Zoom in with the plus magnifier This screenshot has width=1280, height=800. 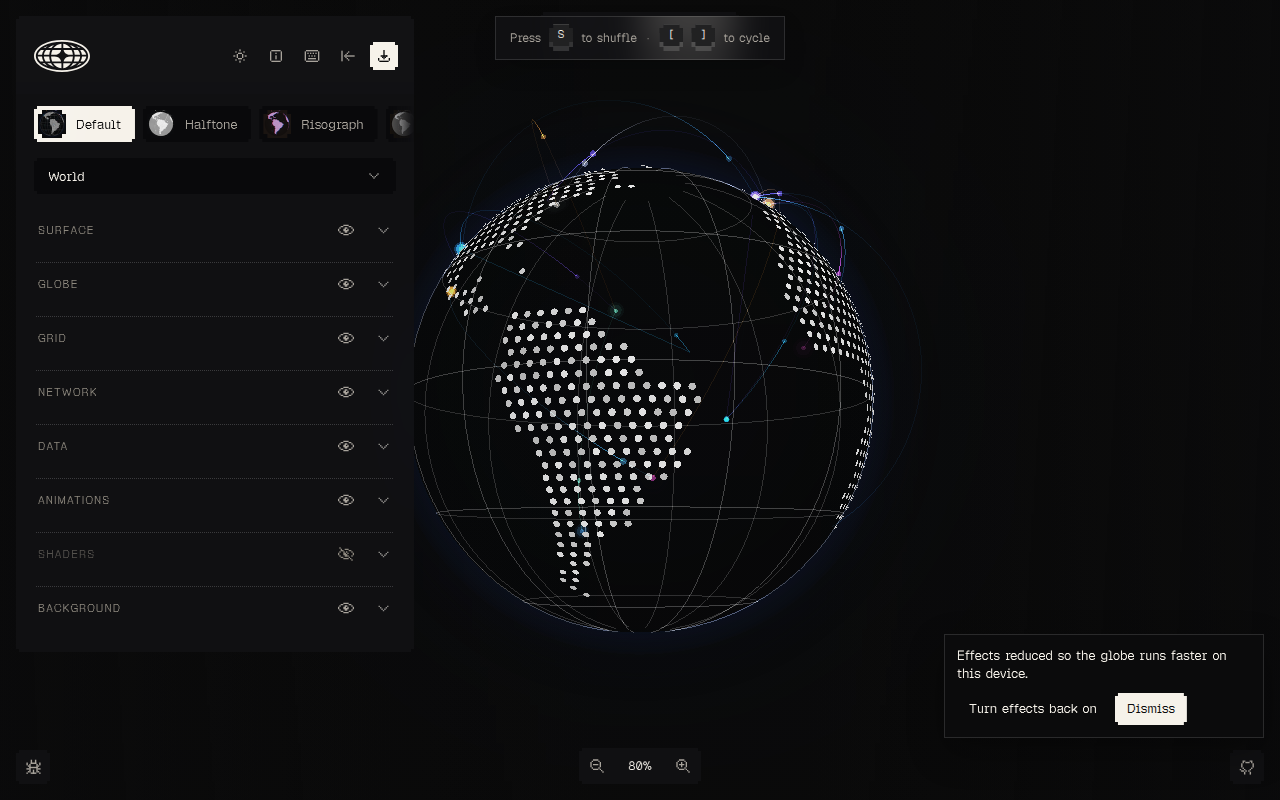click(683, 766)
